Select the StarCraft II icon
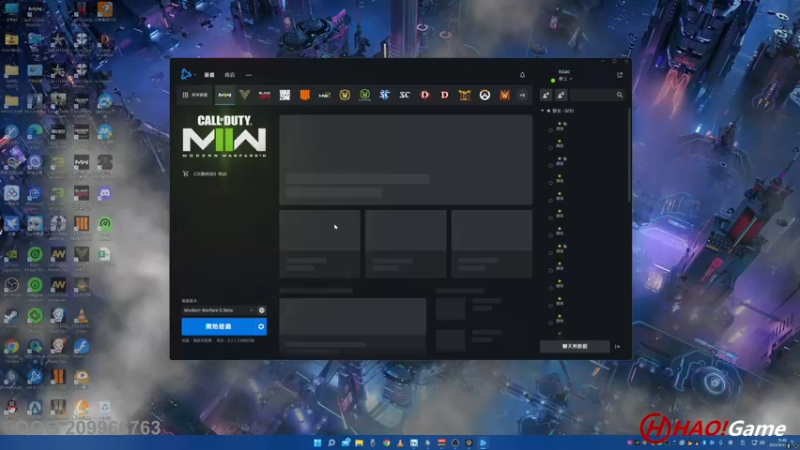This screenshot has height=450, width=800. [385, 95]
